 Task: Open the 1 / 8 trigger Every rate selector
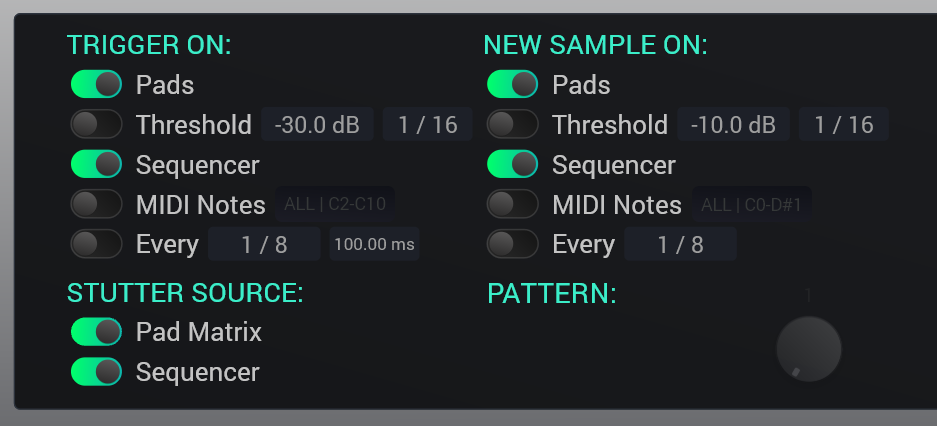click(264, 244)
